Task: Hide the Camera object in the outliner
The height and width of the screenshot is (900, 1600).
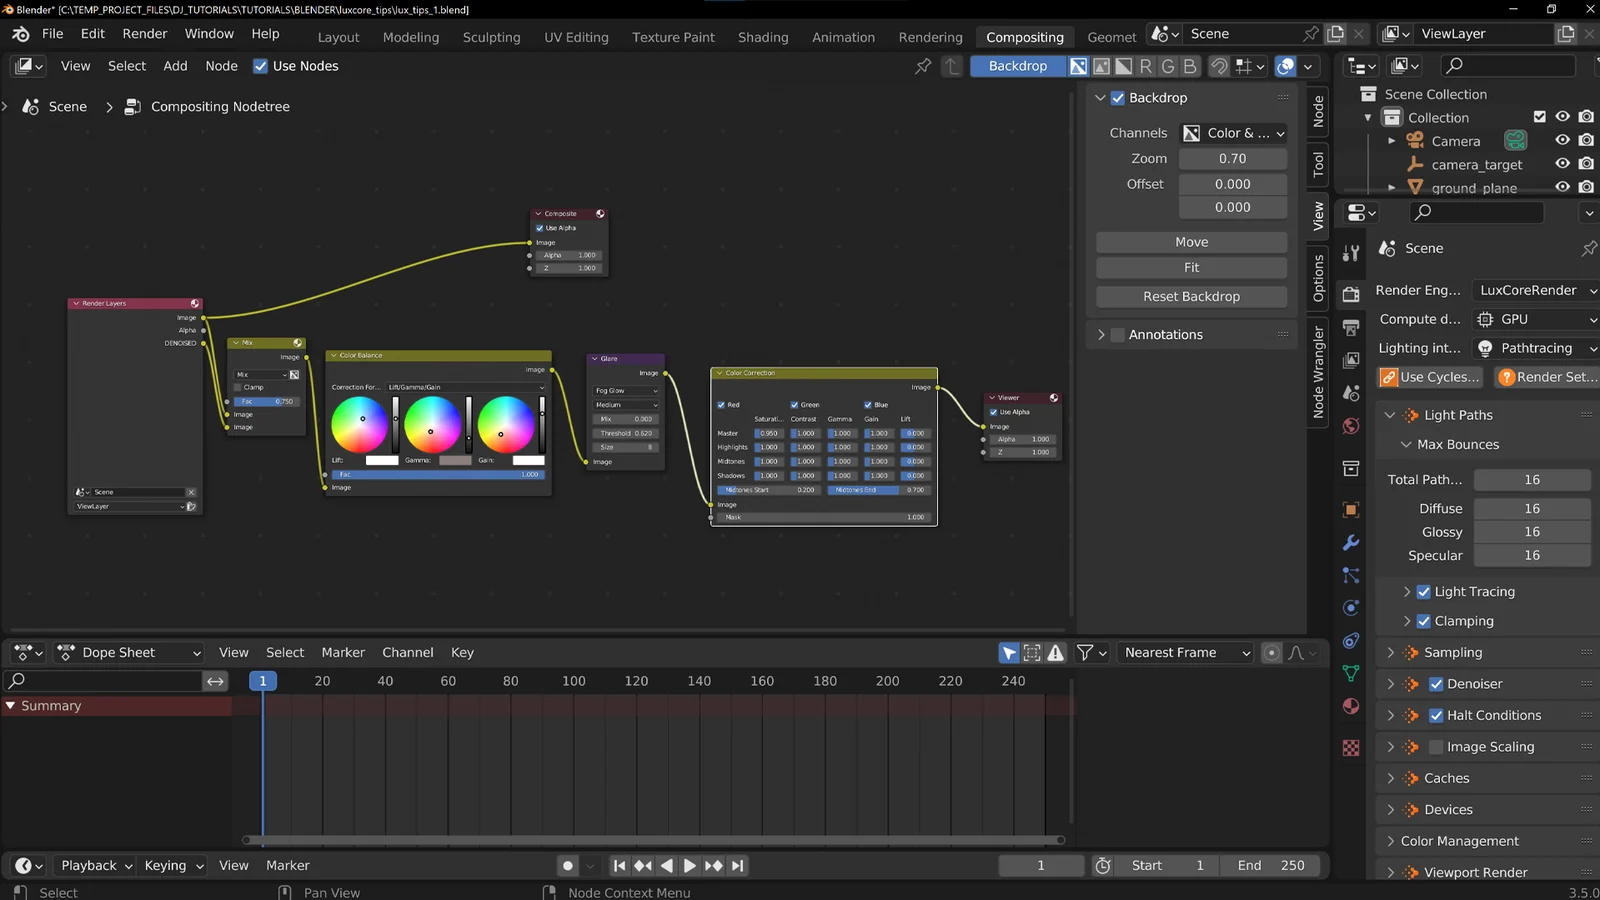Action: click(1563, 140)
